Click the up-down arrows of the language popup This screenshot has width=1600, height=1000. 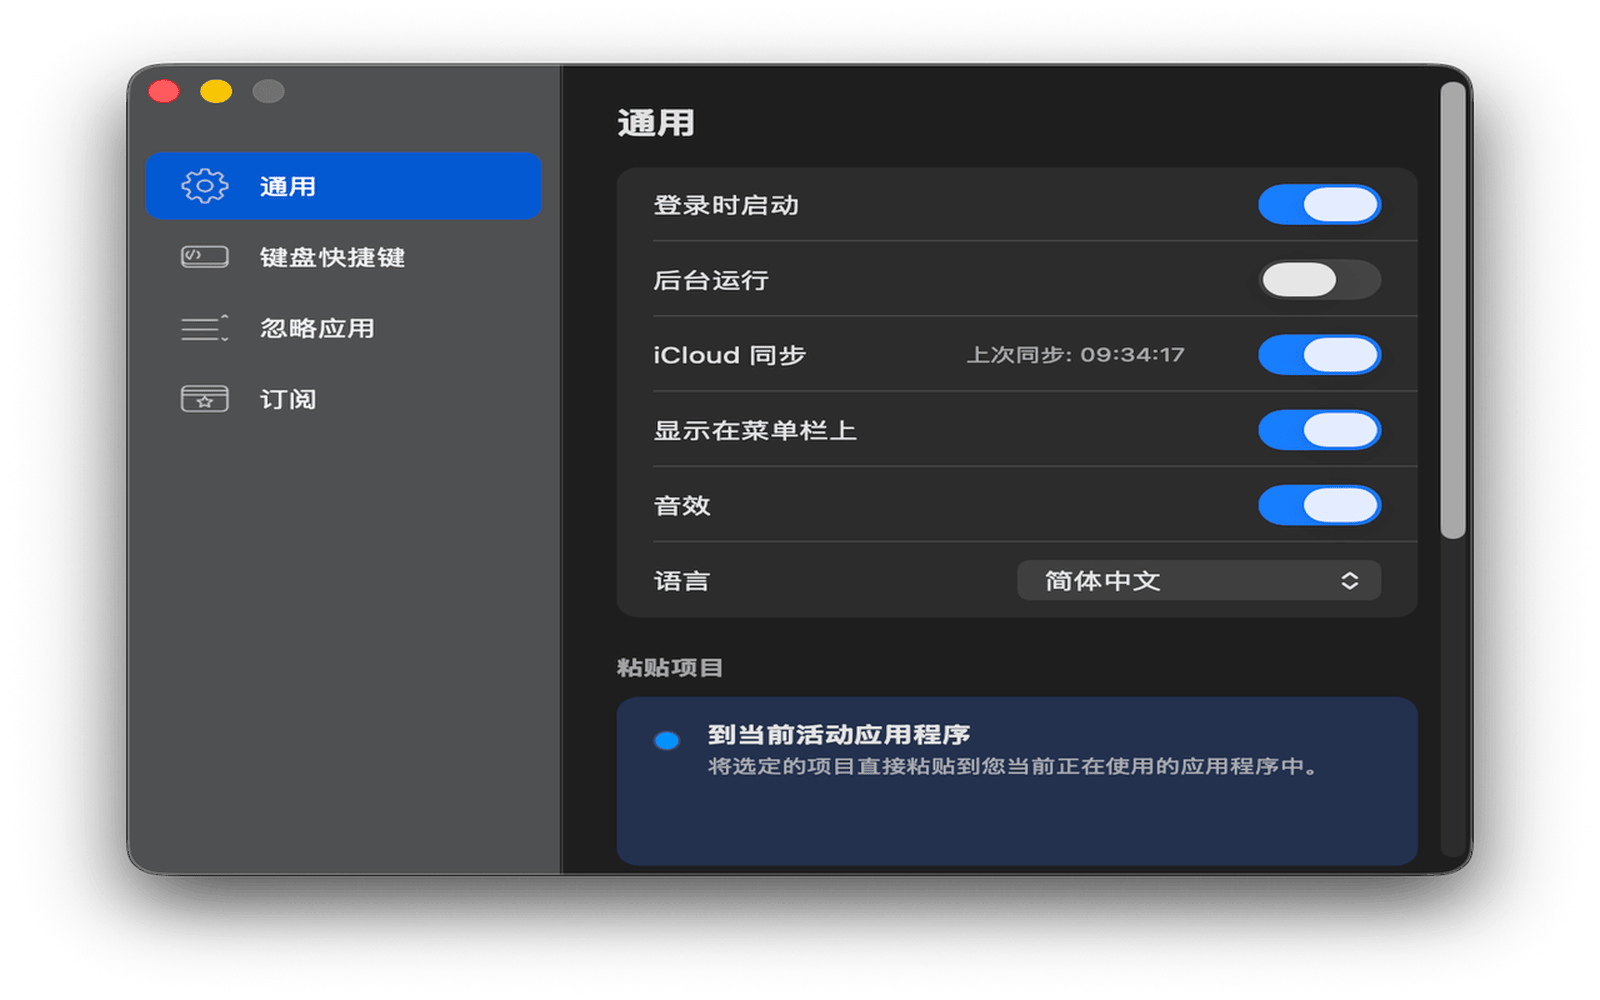(1349, 580)
